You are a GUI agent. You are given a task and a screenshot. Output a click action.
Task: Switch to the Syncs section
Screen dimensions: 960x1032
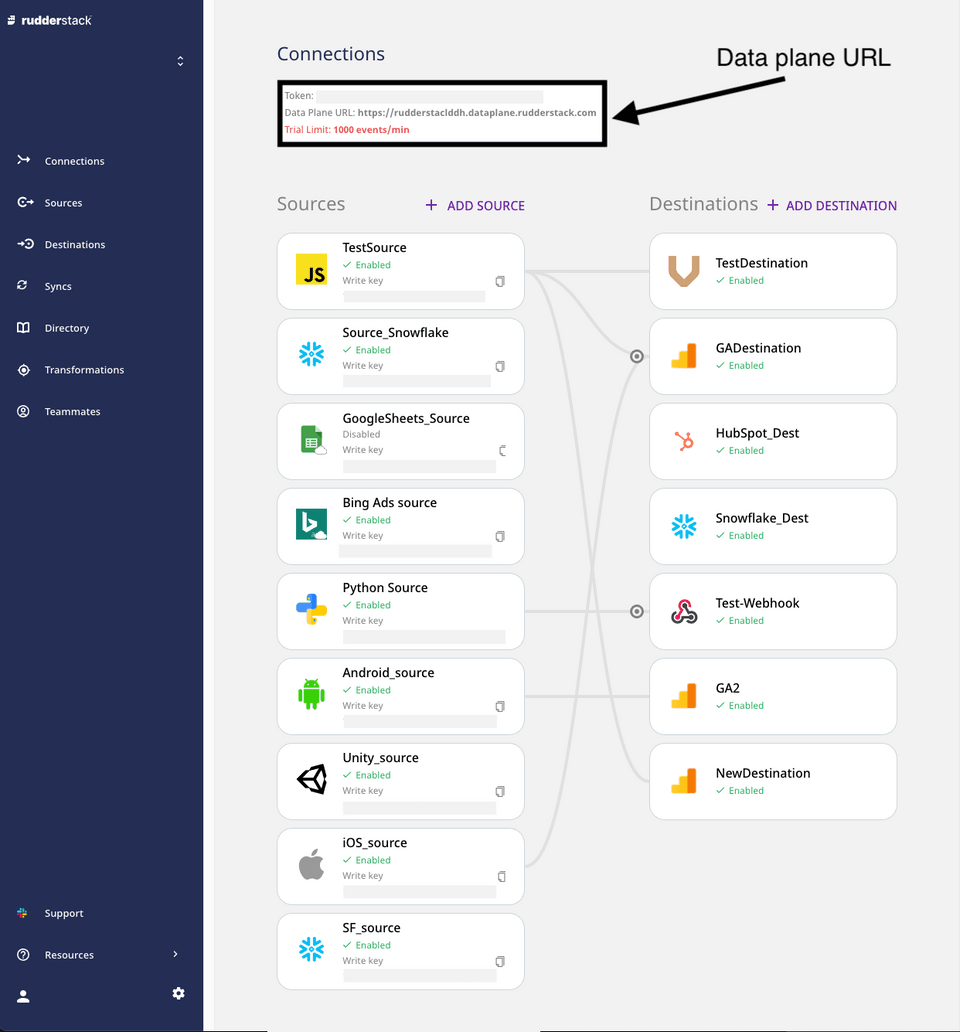click(59, 286)
